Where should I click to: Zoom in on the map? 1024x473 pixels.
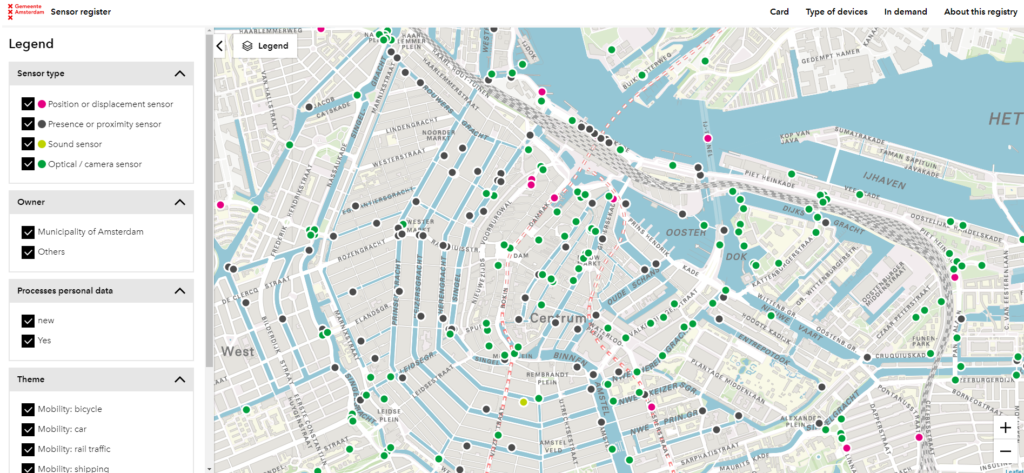[1004, 428]
